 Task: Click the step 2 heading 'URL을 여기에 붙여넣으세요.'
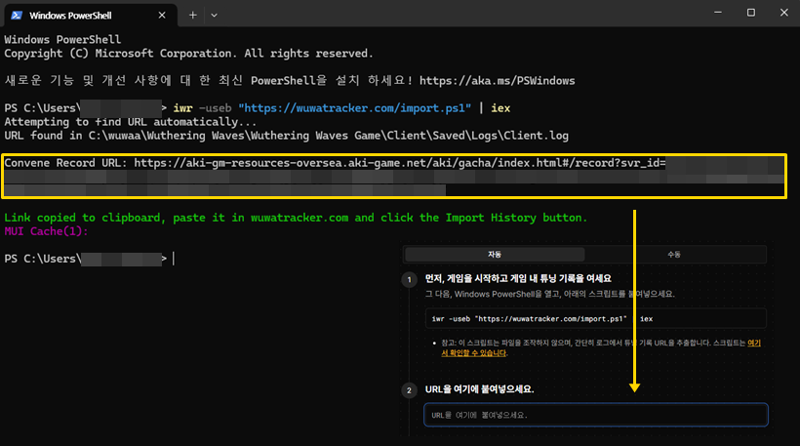click(479, 389)
